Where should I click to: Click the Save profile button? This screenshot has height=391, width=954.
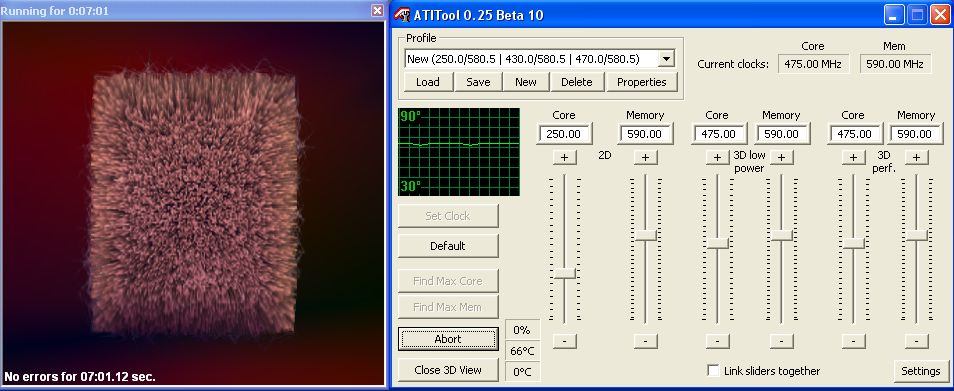click(x=478, y=82)
